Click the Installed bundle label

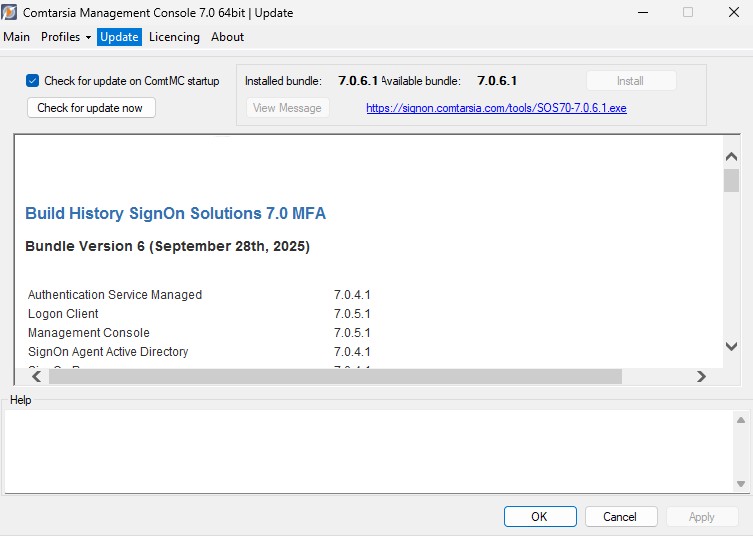coord(283,81)
